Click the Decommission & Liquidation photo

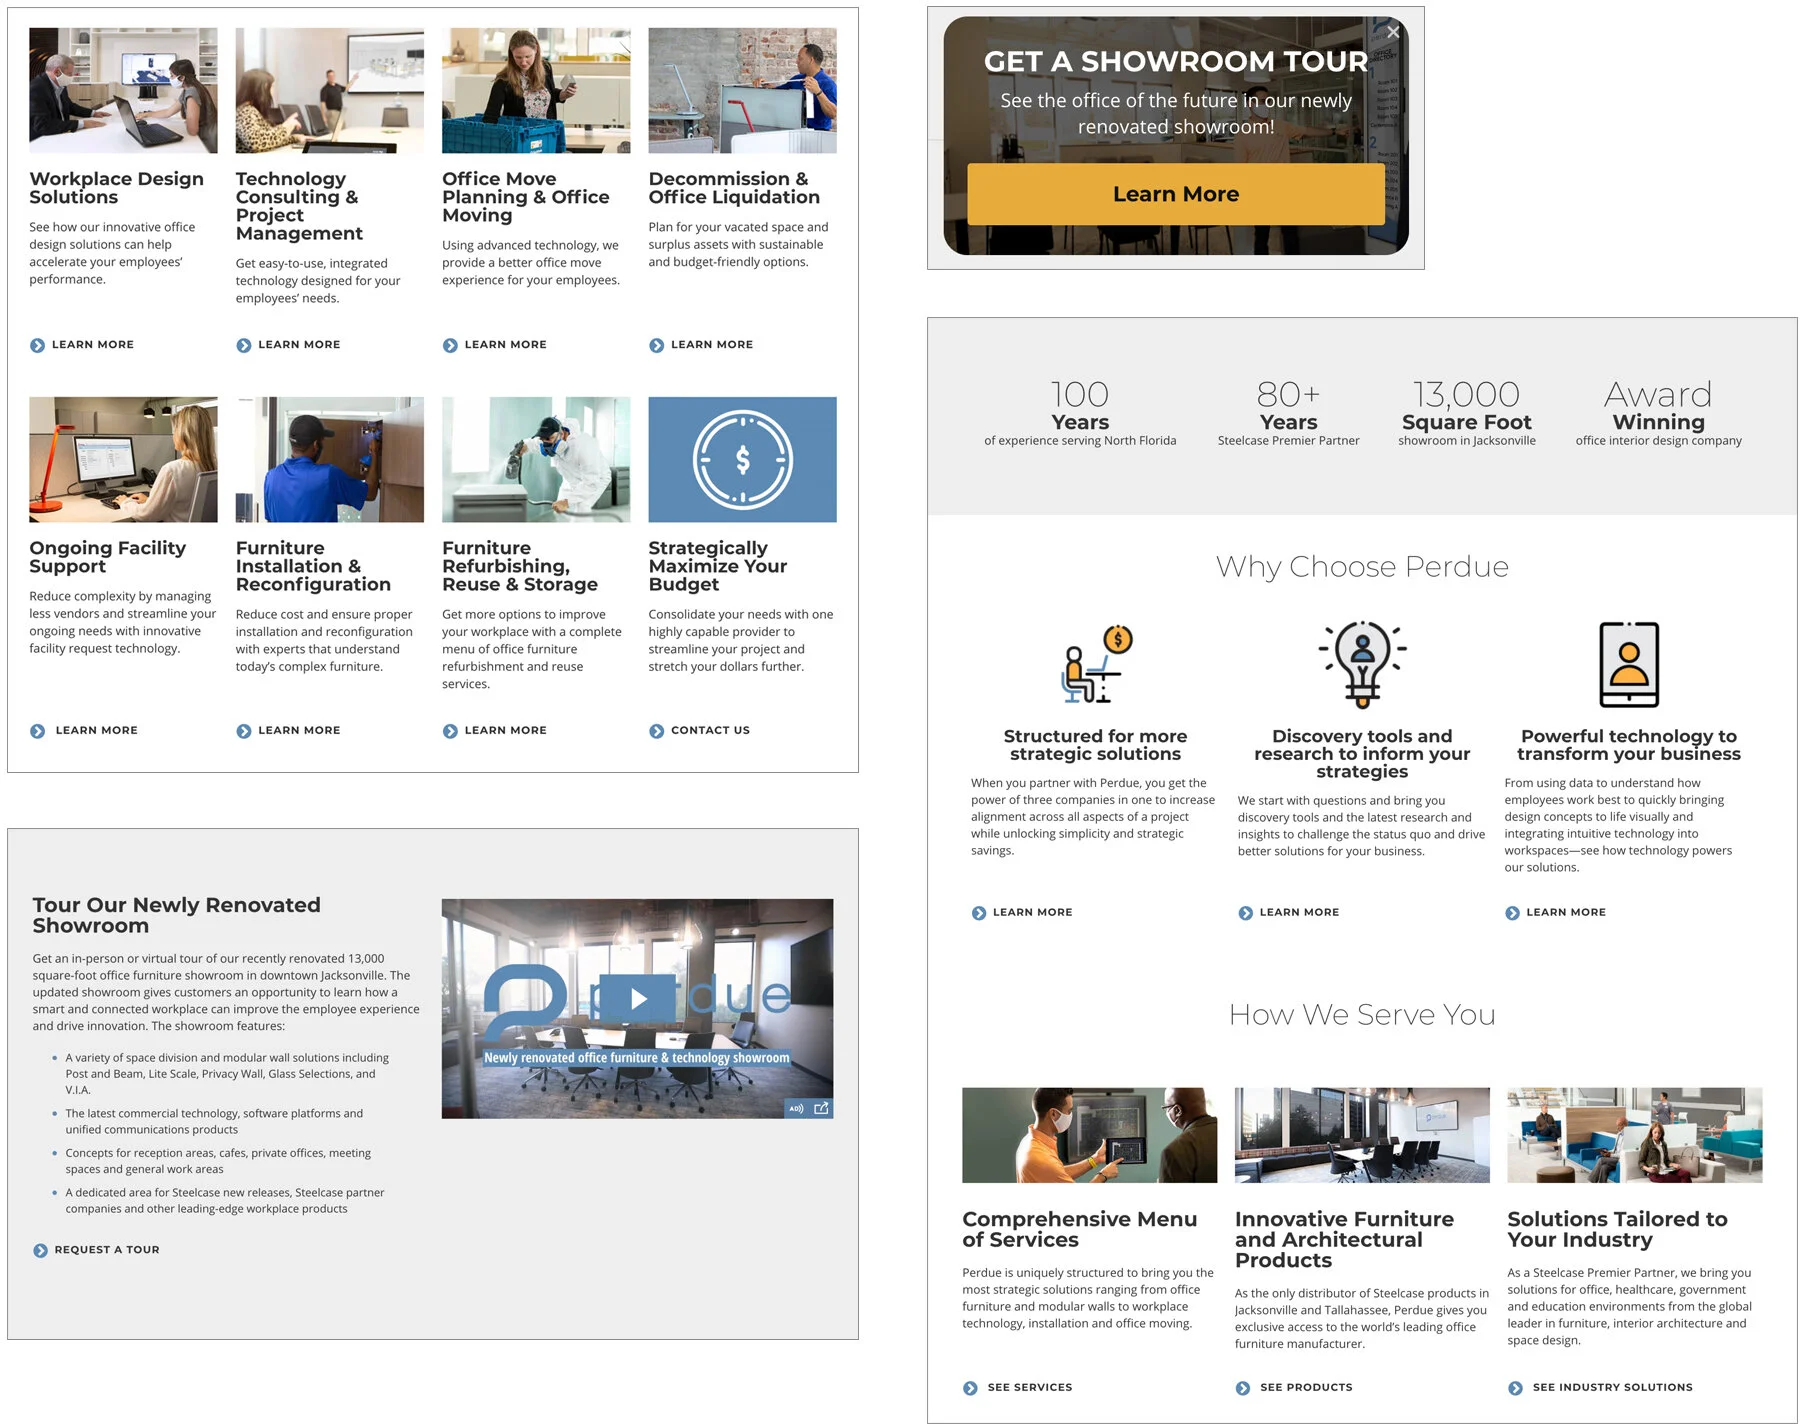pyautogui.click(x=742, y=90)
